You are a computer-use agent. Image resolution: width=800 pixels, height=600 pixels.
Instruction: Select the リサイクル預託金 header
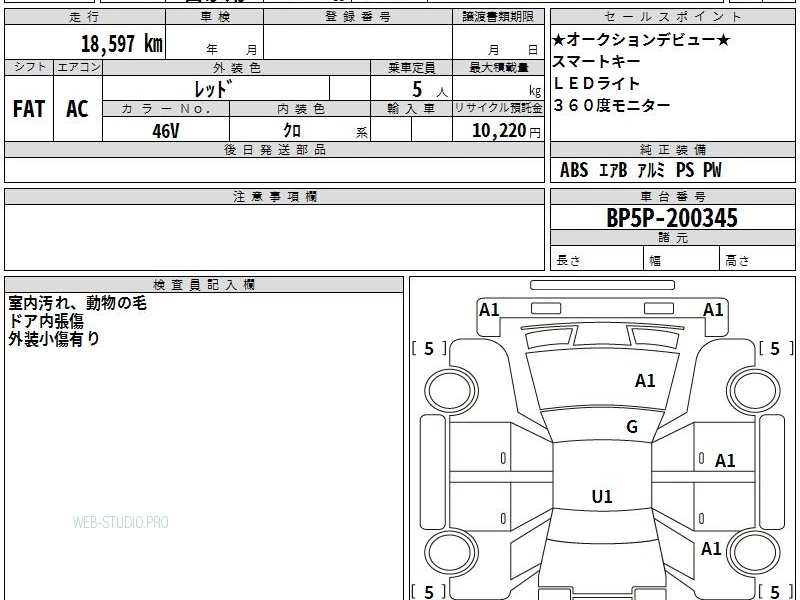coord(498,108)
